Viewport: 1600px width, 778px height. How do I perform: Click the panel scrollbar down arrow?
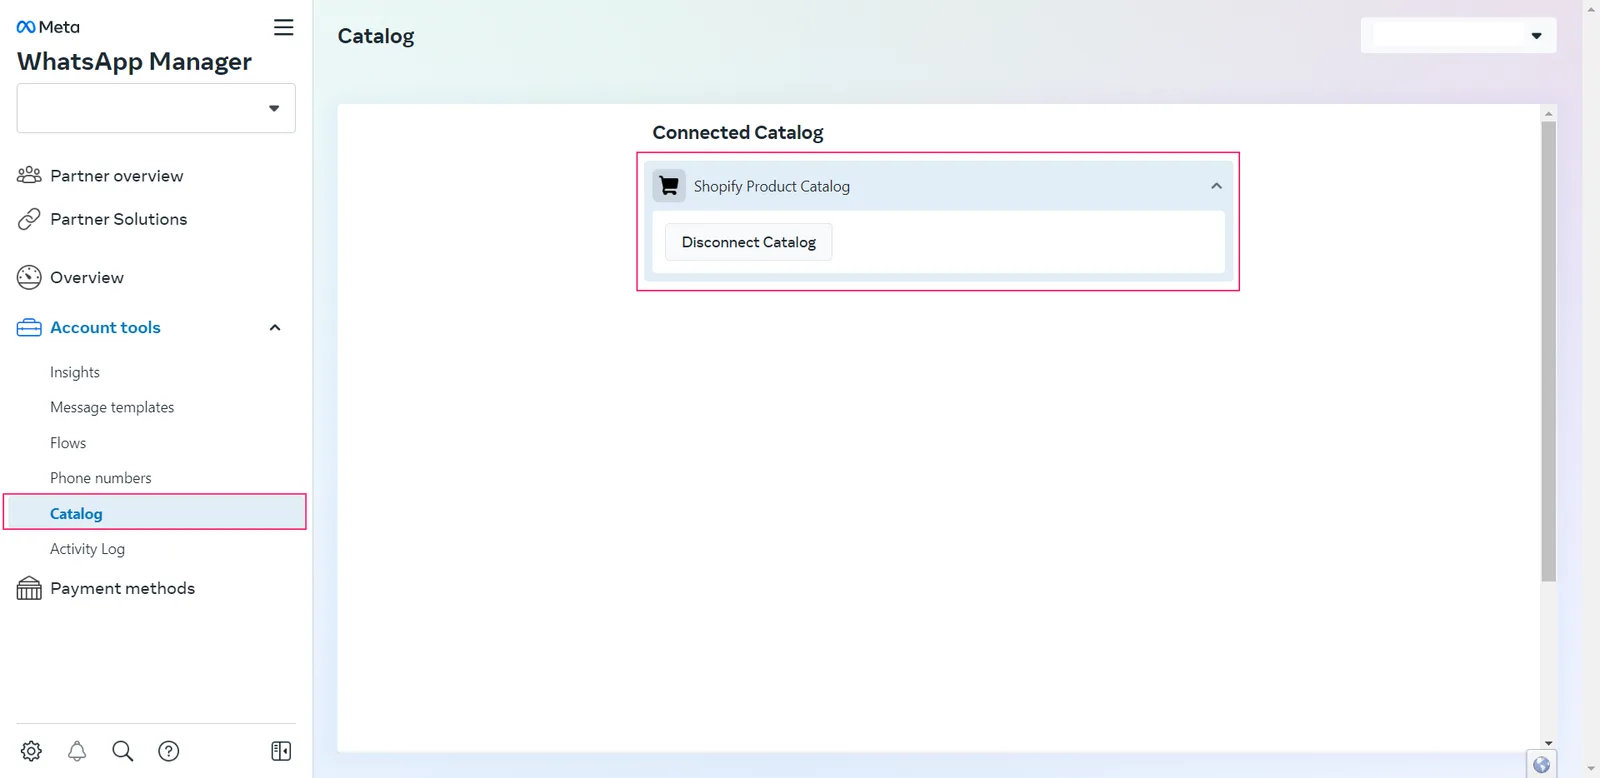pyautogui.click(x=1548, y=743)
